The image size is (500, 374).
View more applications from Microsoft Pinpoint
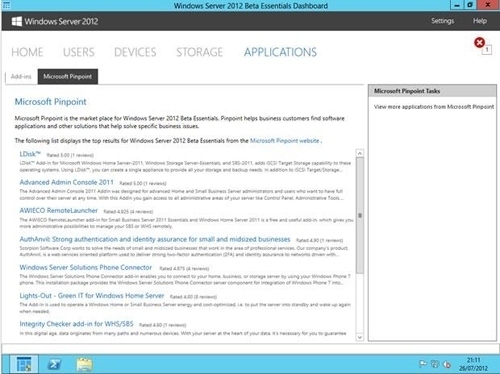click(x=434, y=107)
